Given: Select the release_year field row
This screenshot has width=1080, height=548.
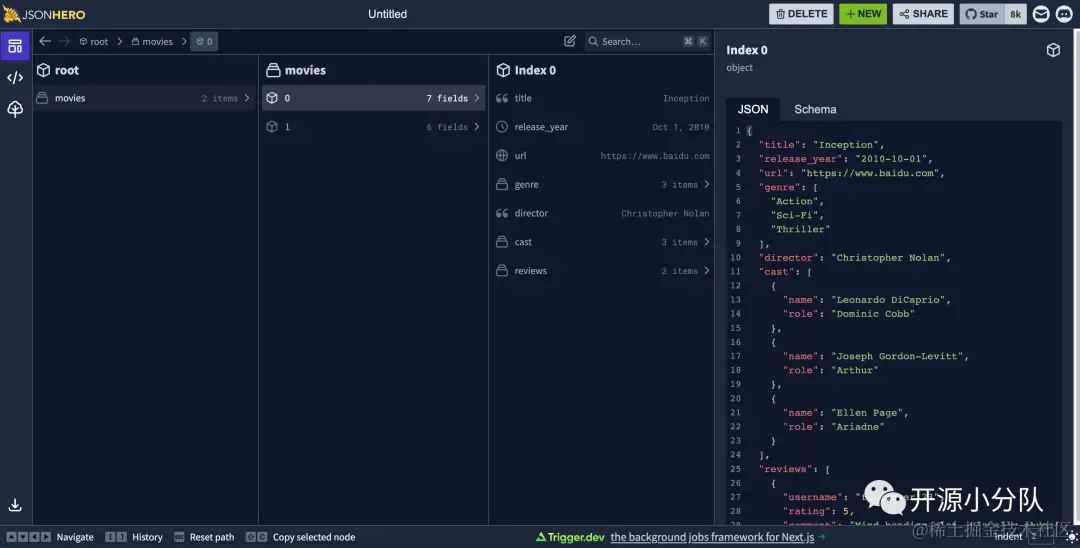Looking at the screenshot, I should click(x=602, y=127).
